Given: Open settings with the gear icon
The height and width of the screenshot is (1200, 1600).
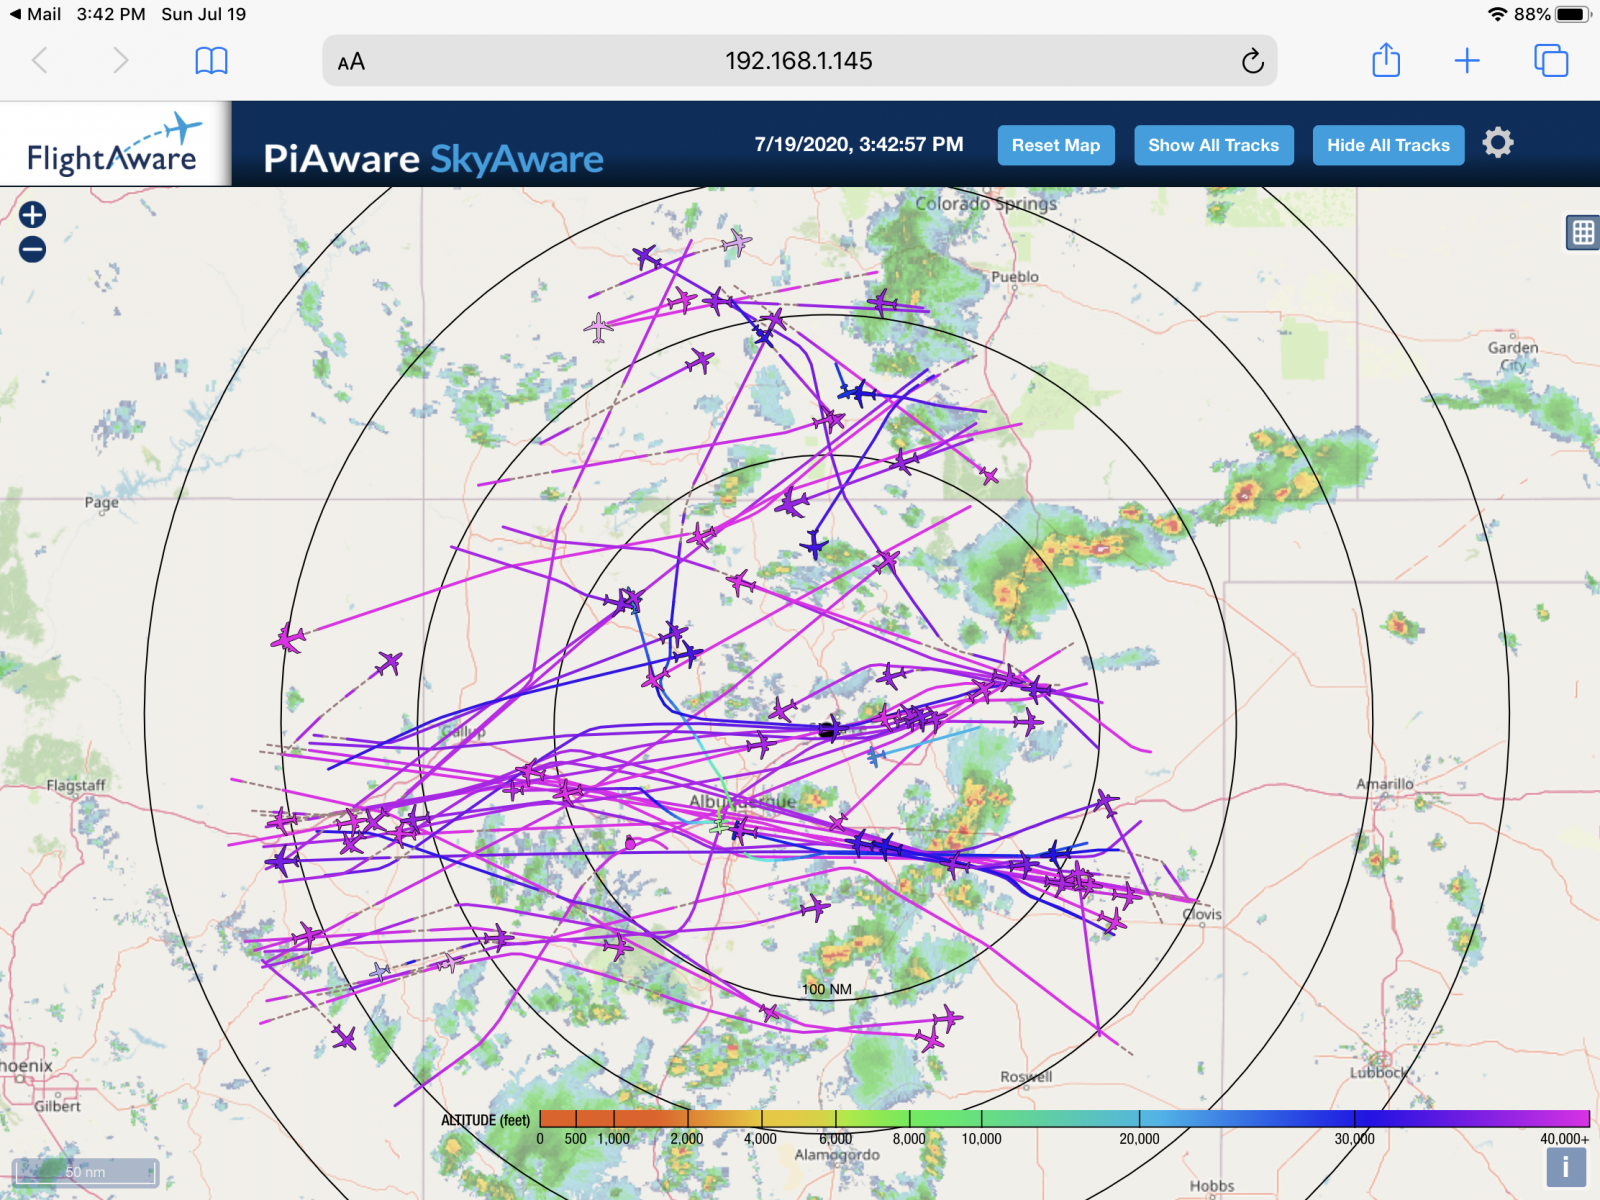Looking at the screenshot, I should click(1498, 143).
